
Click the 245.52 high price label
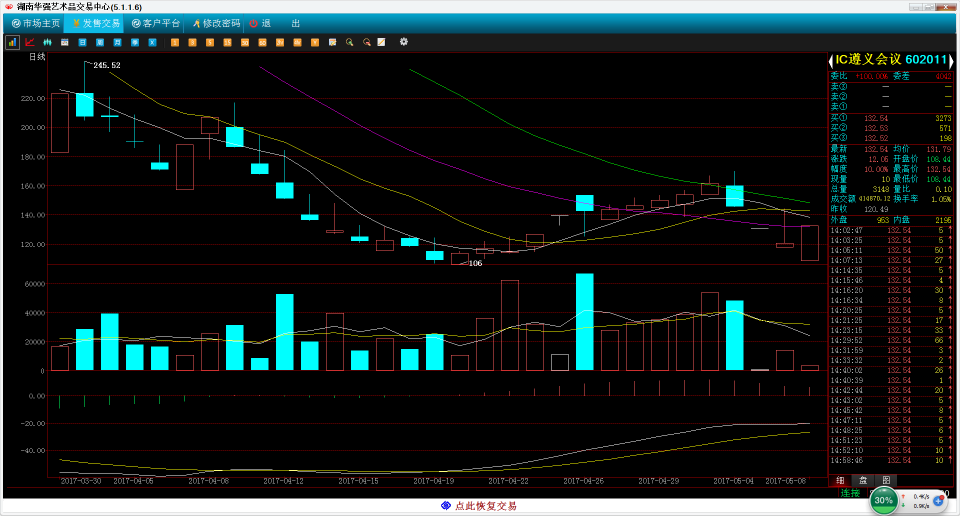point(107,65)
